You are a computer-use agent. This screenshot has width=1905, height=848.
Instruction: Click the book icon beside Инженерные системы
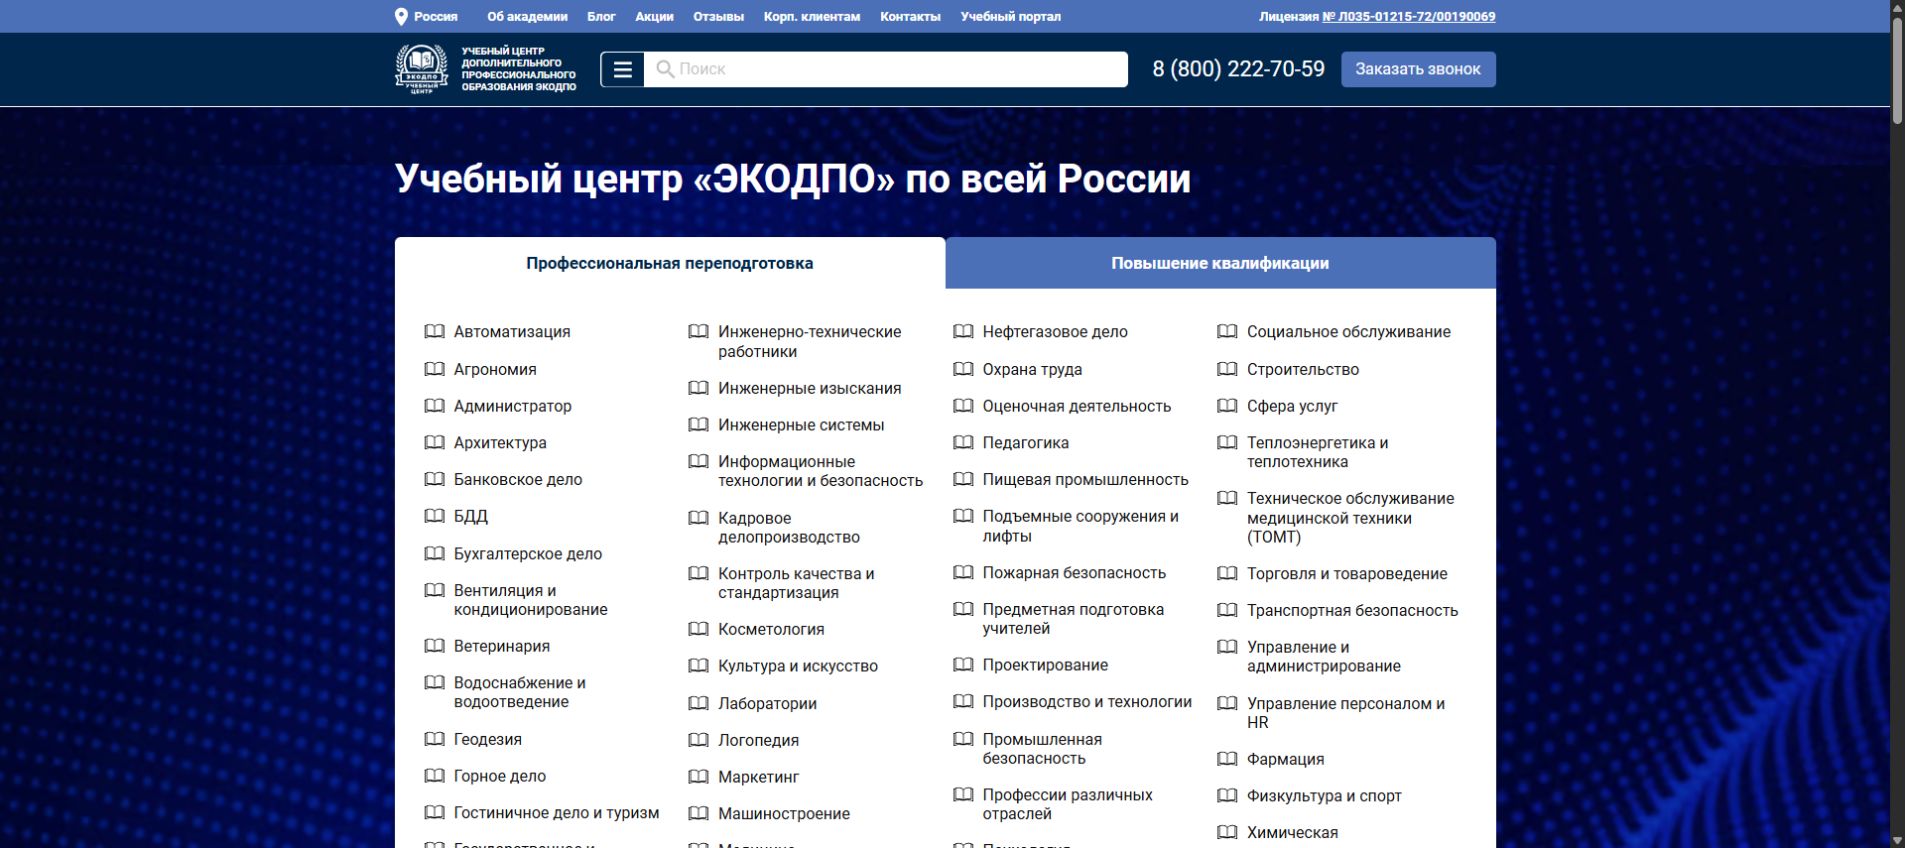(x=698, y=425)
